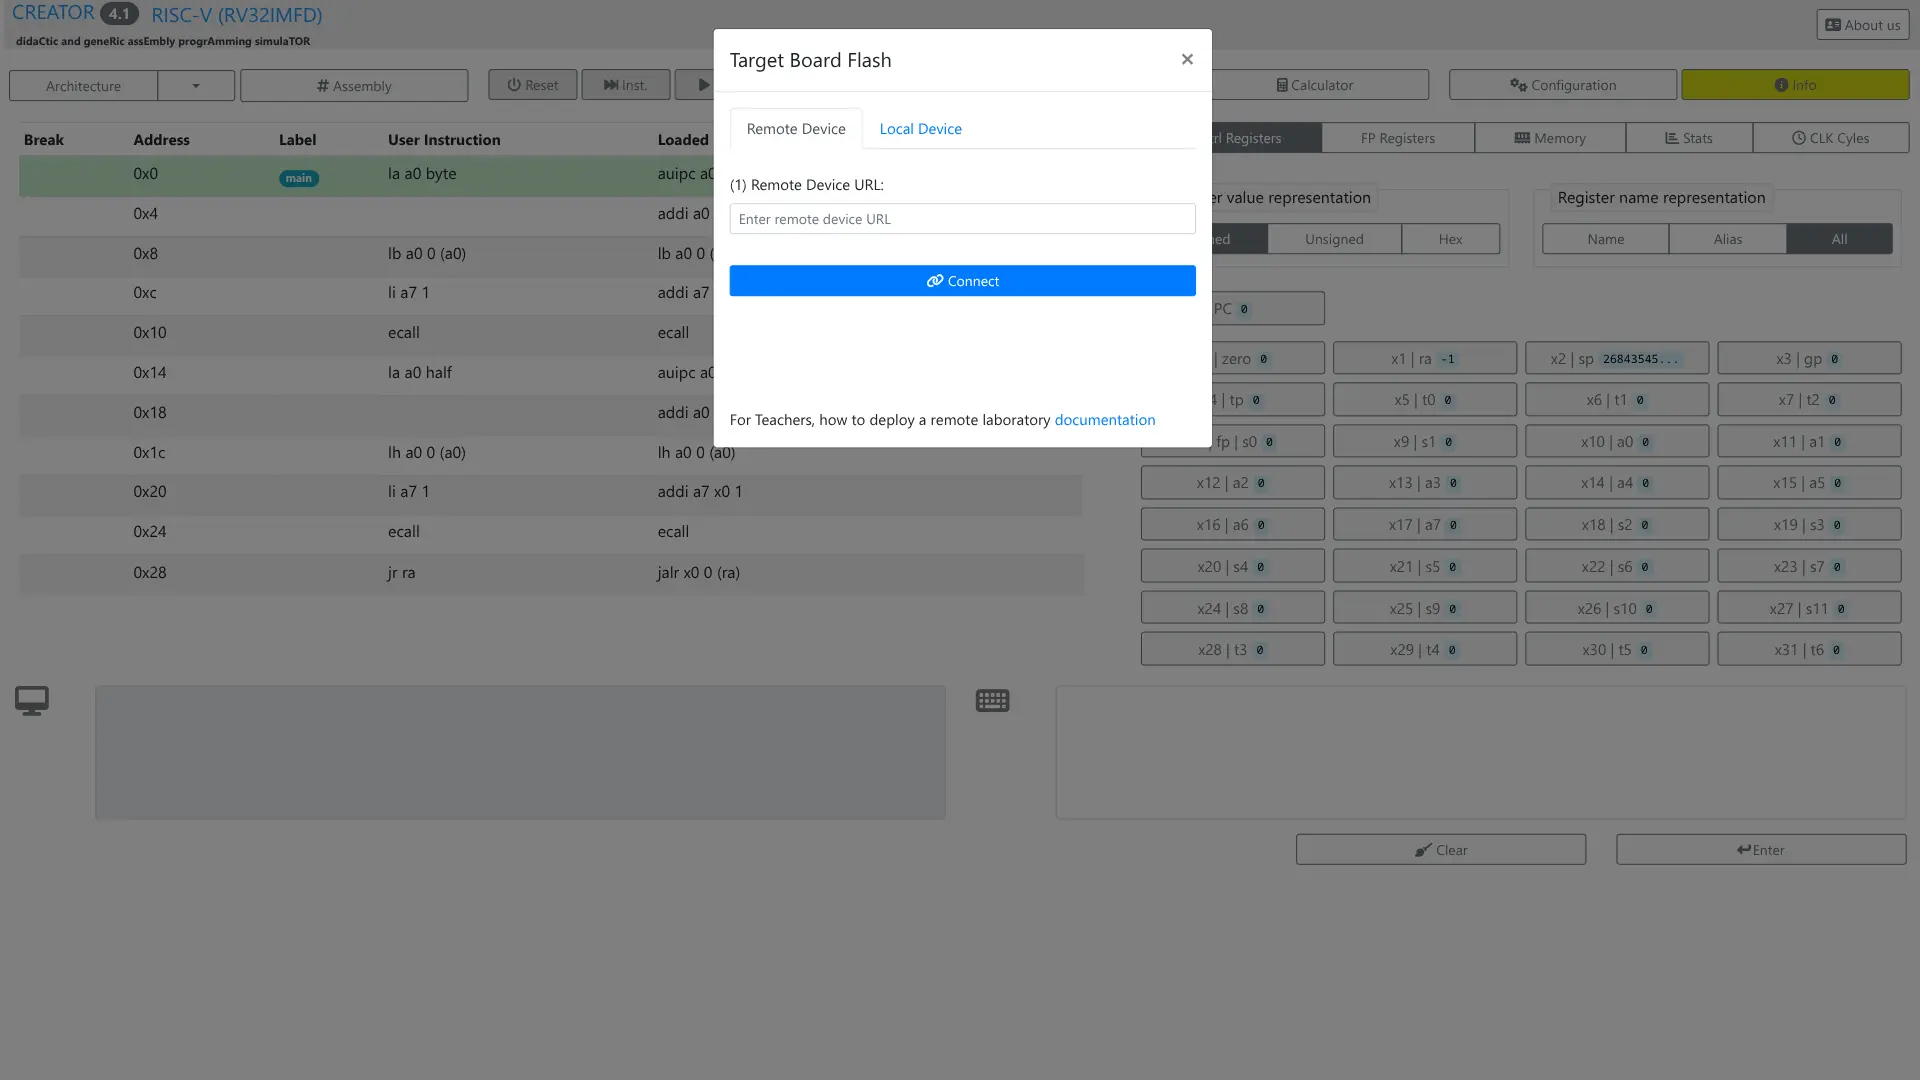The image size is (1920, 1080).
Task: Open the x28 | t3 register
Action: pyautogui.click(x=1232, y=650)
